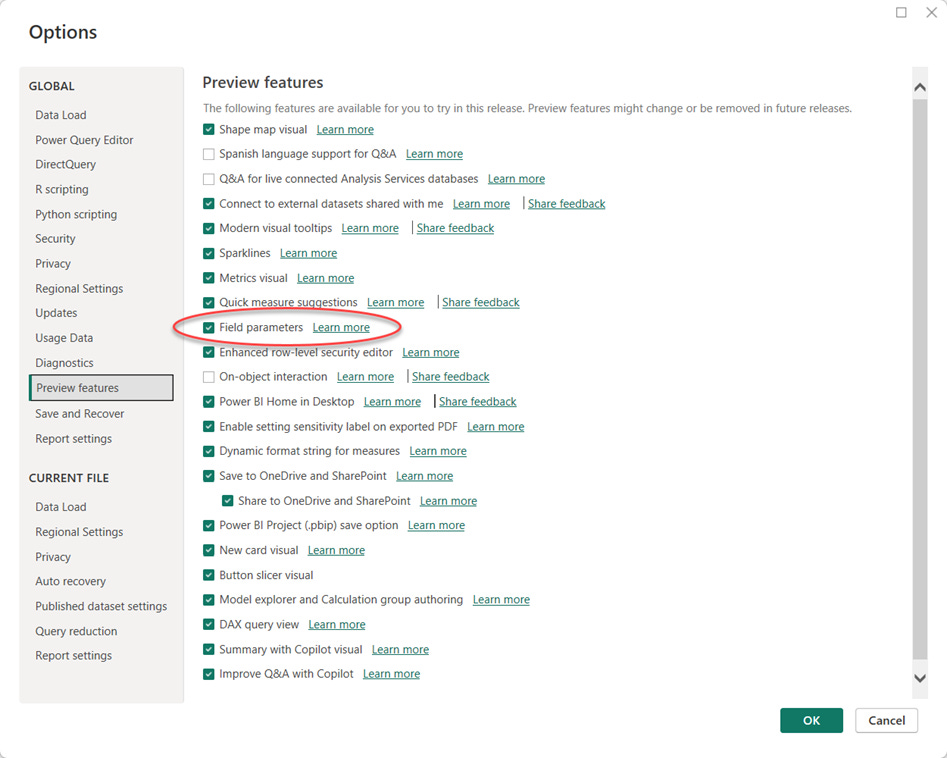Open Published dataset settings
This screenshot has height=758, width=947.
(101, 606)
